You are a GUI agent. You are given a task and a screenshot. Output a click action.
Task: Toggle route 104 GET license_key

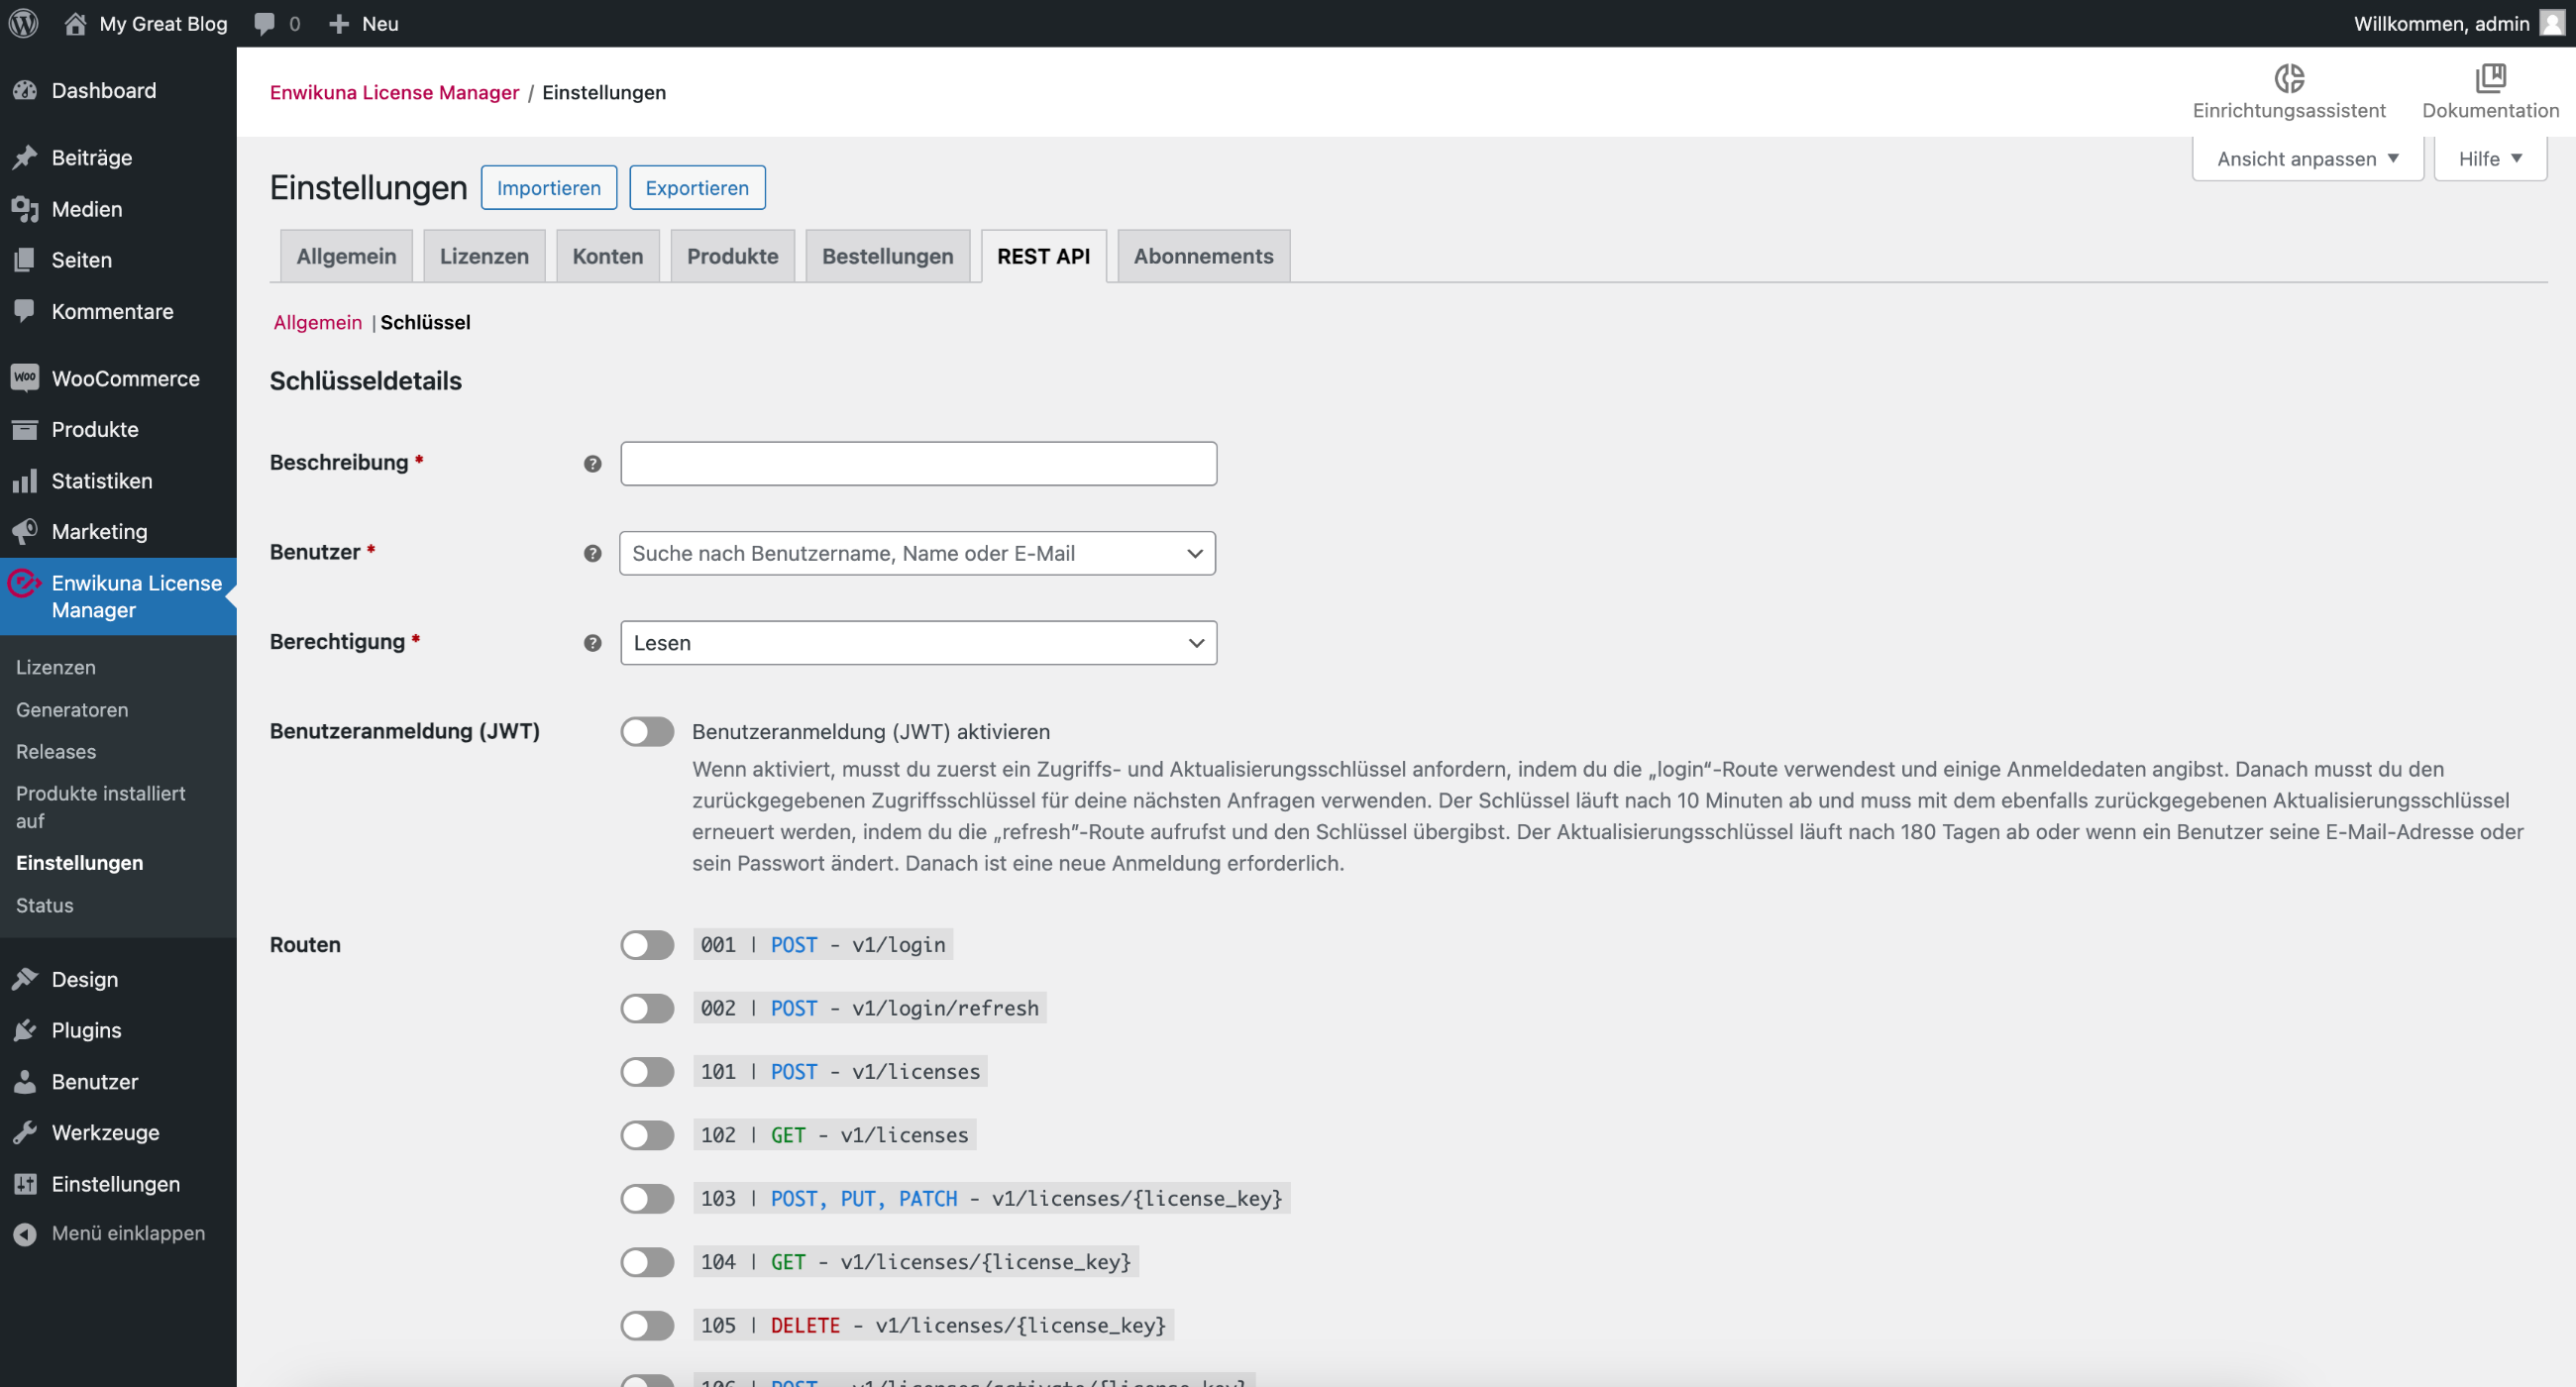tap(647, 1262)
